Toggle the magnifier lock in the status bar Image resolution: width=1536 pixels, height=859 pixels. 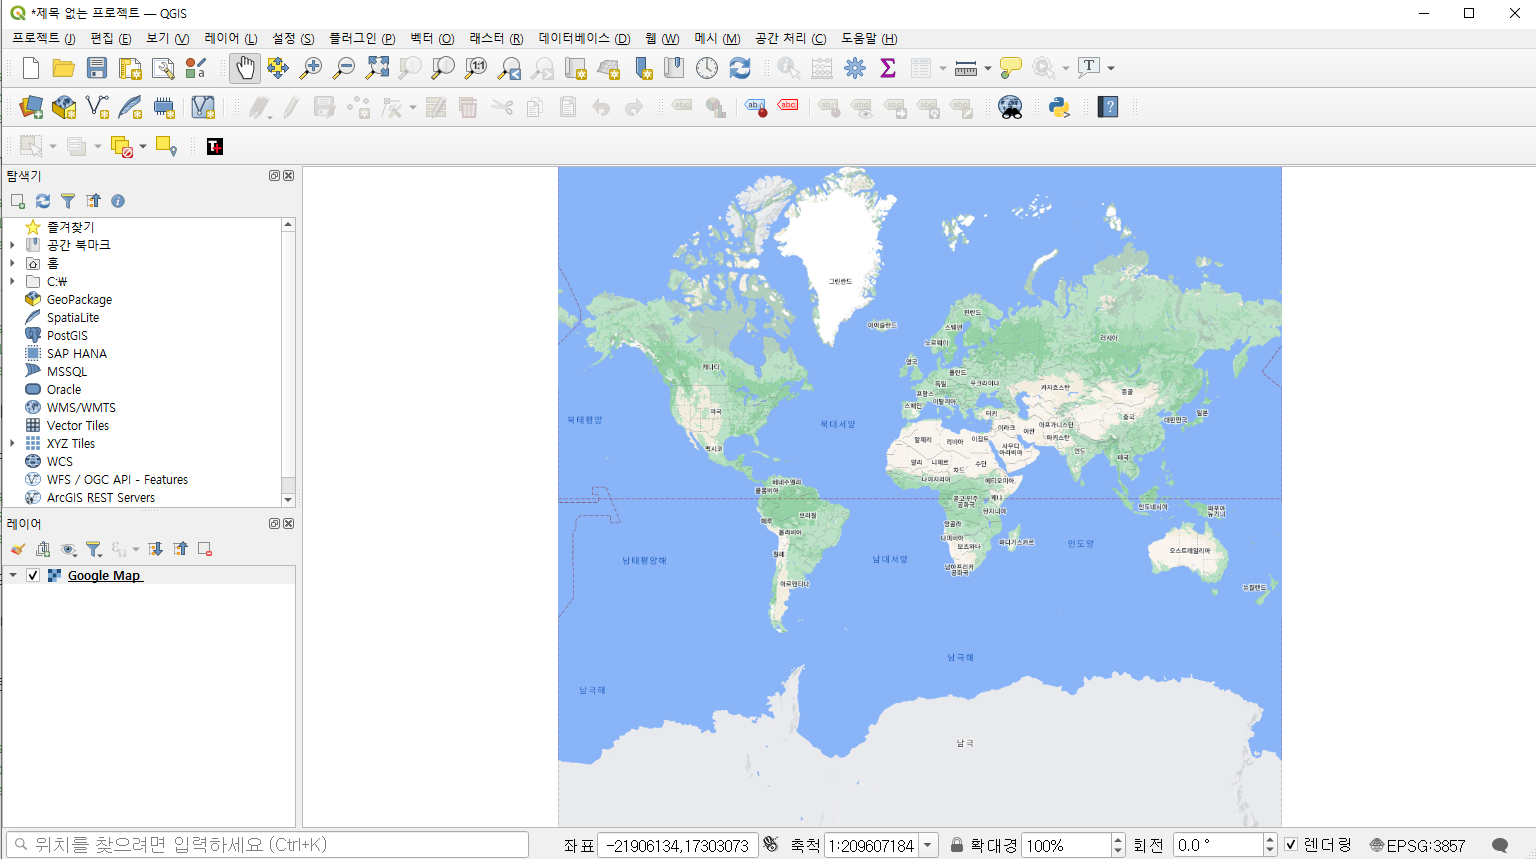(x=955, y=844)
